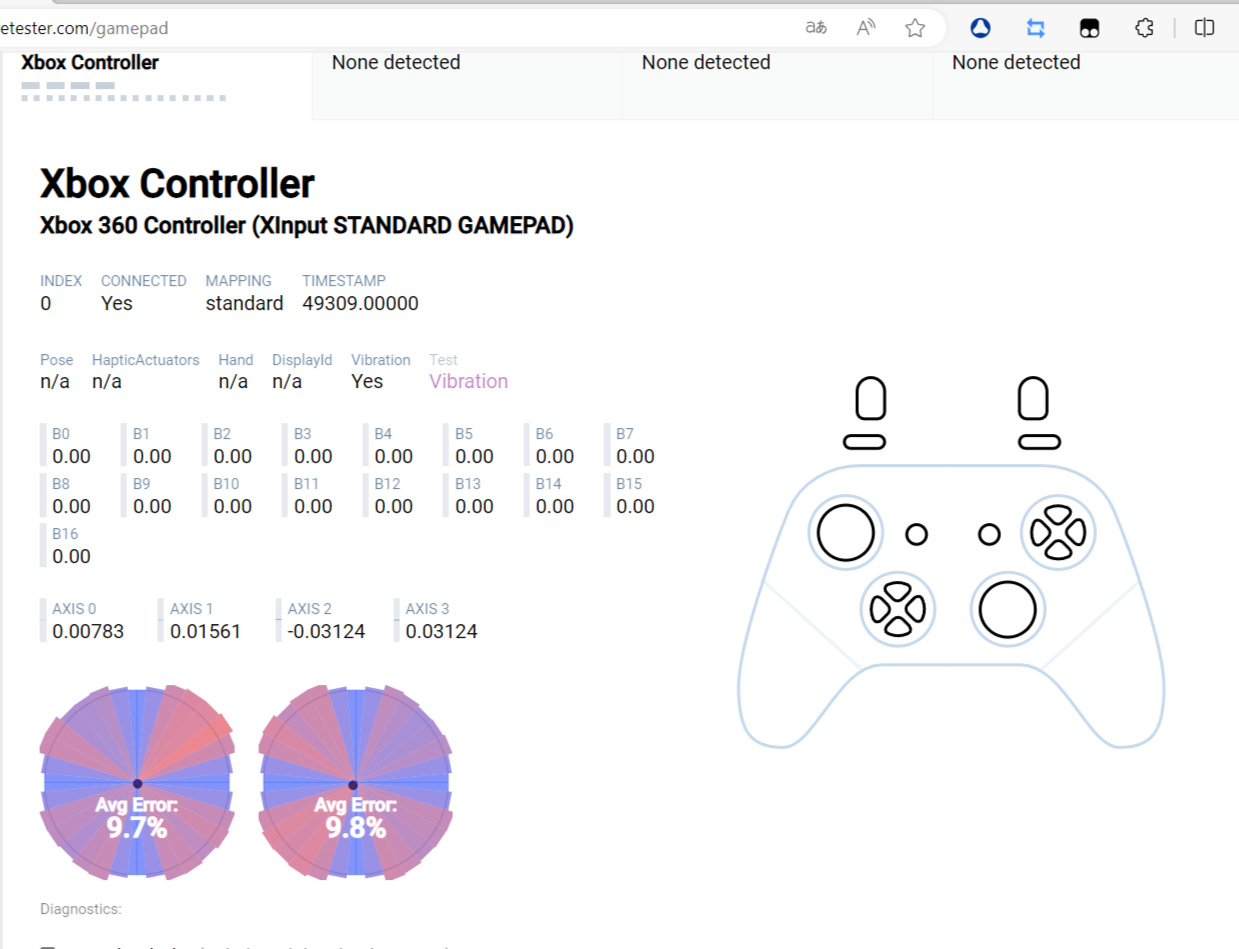Open the blue circular extension icon
Image resolution: width=1239 pixels, height=949 pixels.
pos(980,28)
